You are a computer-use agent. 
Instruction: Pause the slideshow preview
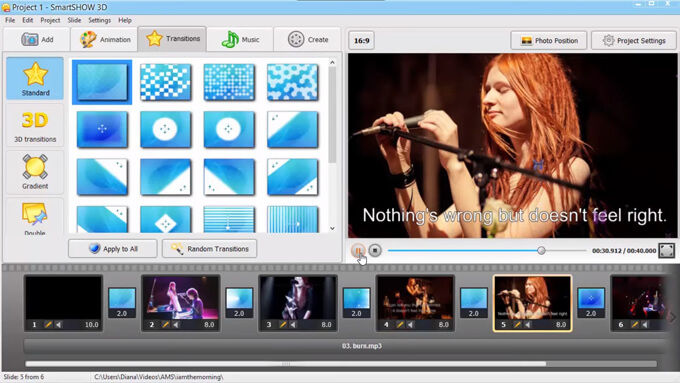tap(358, 250)
